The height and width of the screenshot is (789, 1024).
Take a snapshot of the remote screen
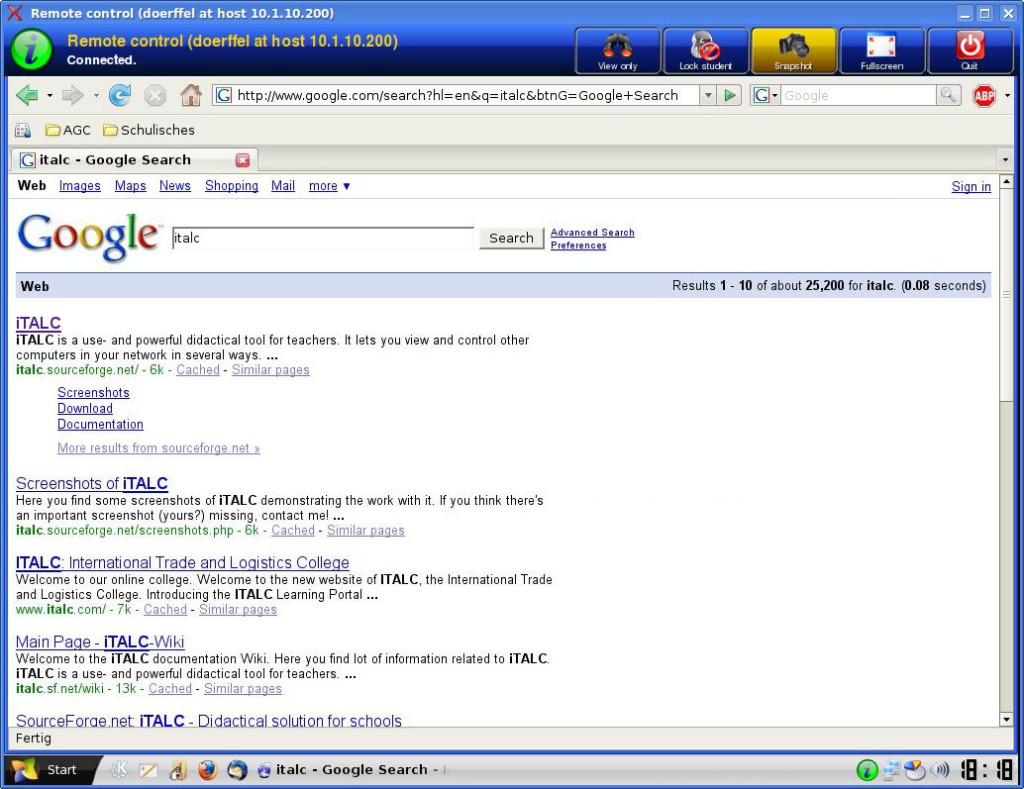point(793,51)
